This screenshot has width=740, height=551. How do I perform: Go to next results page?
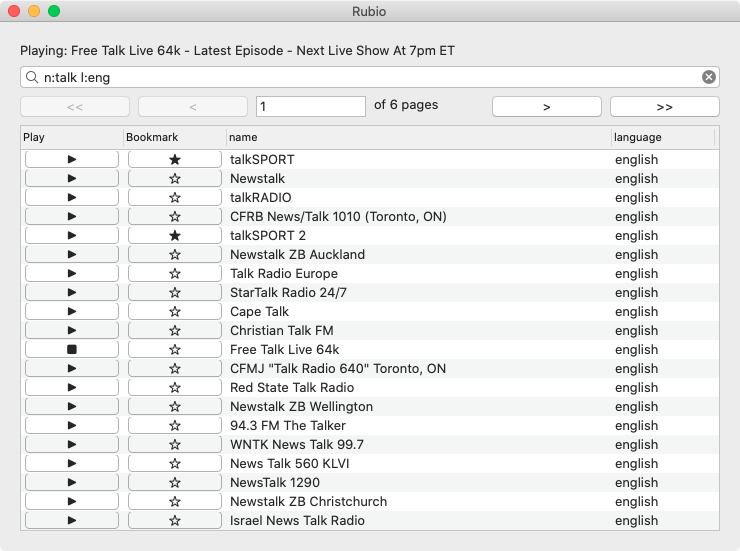pyautogui.click(x=547, y=107)
